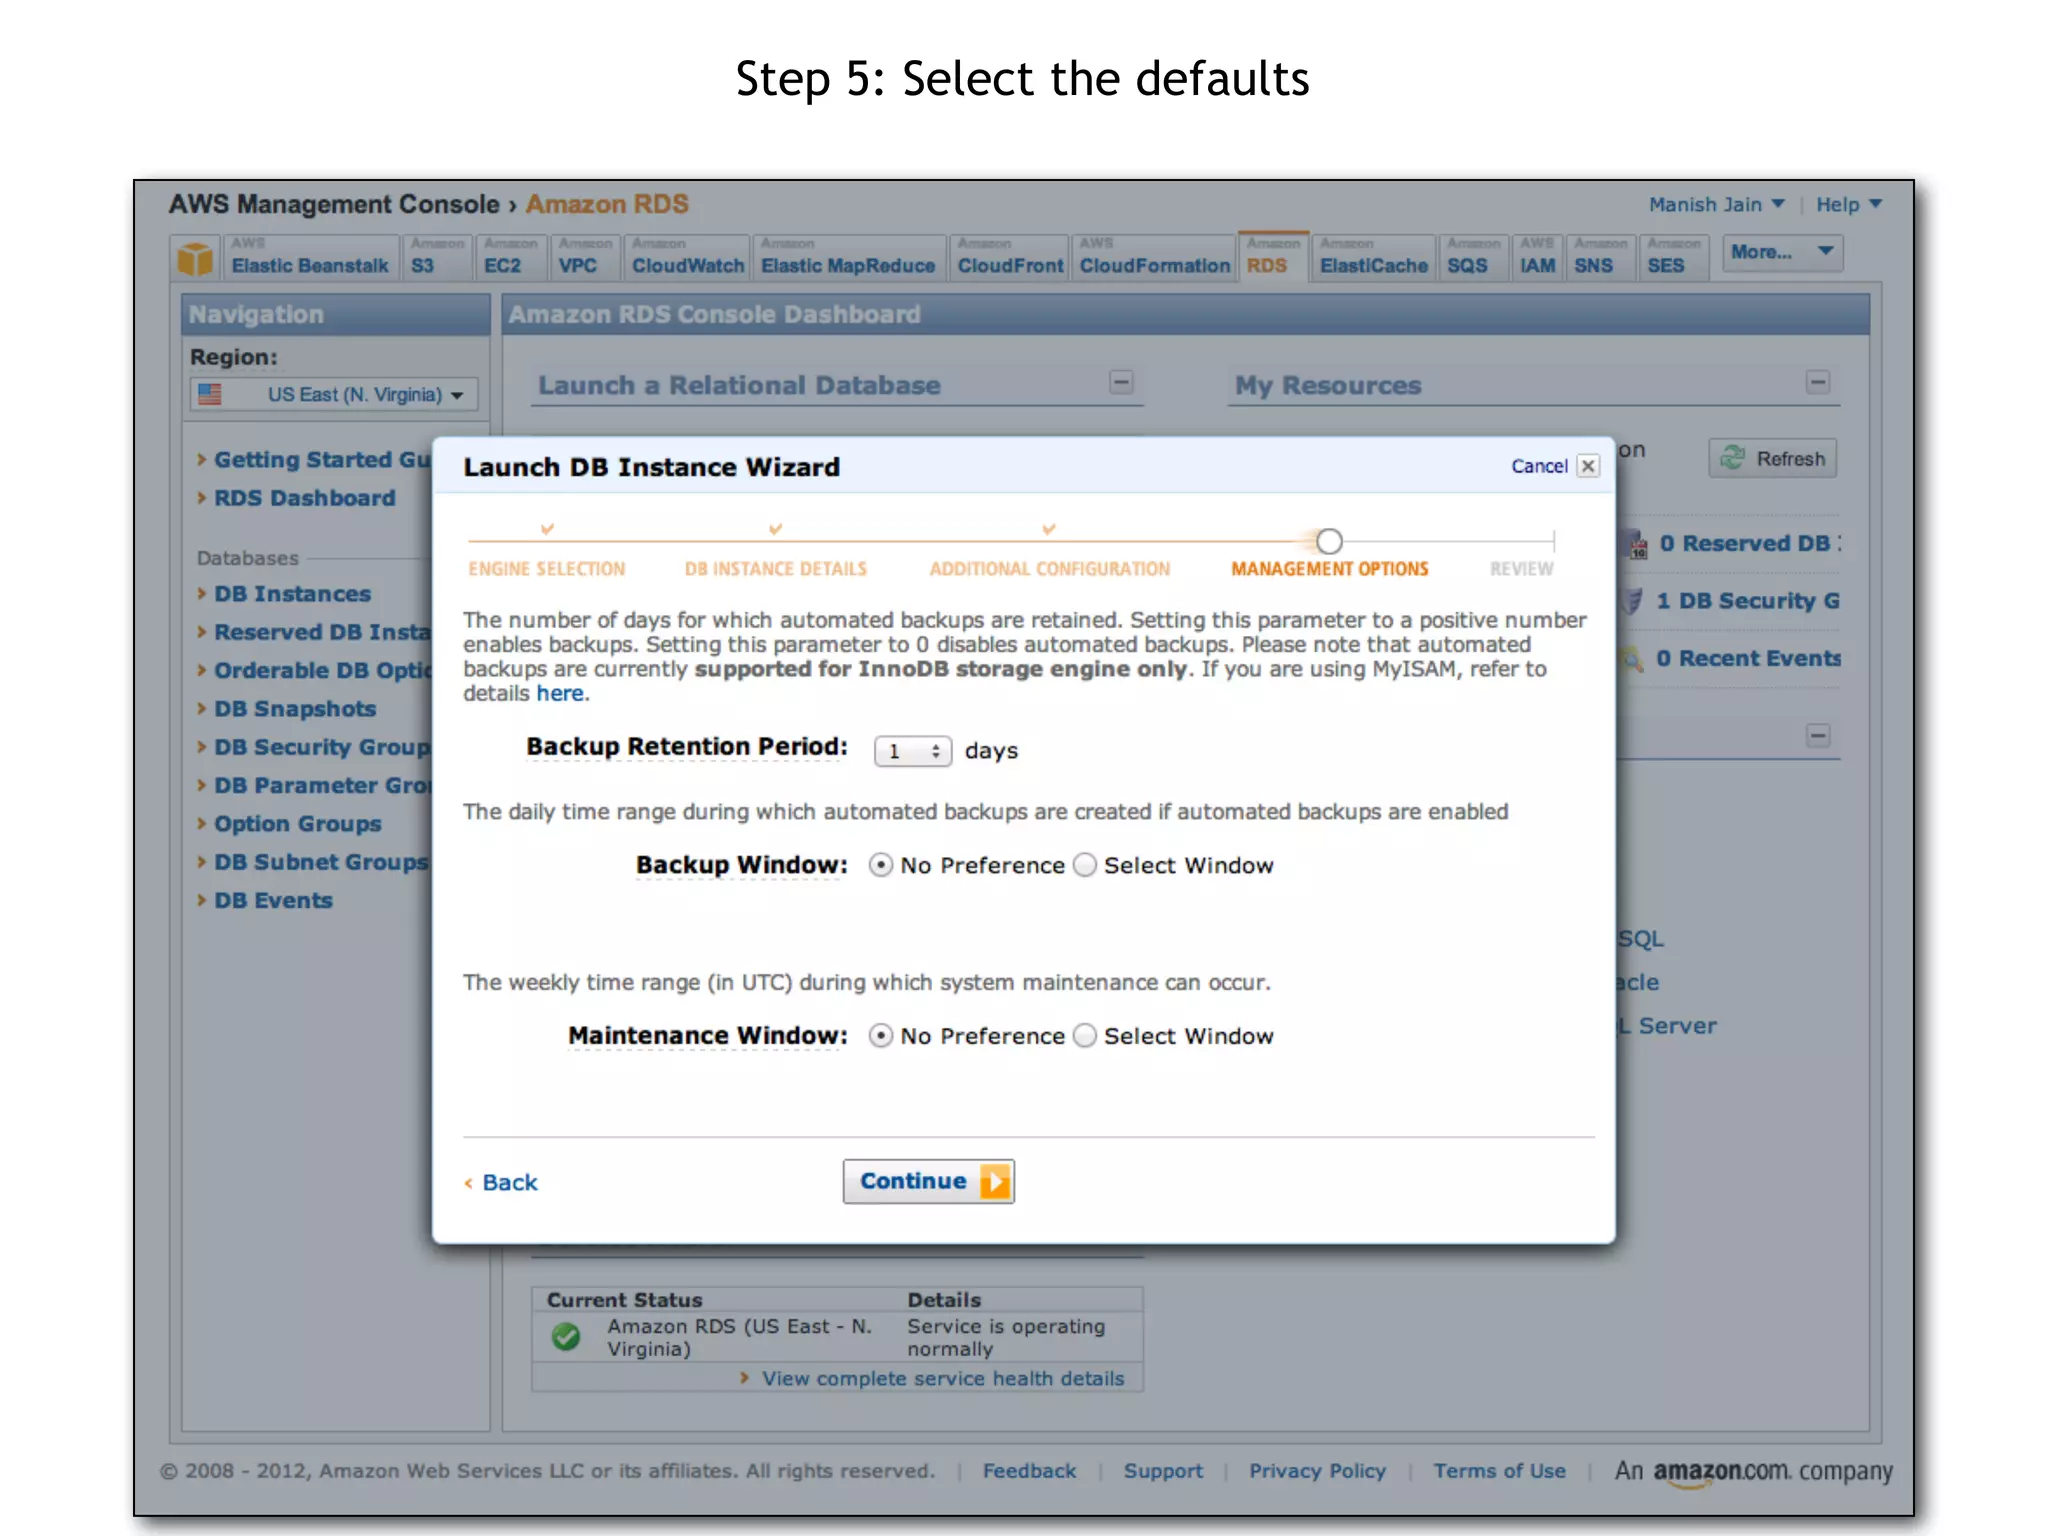Collapse the lower right panel minus icon
Viewport: 2048px width, 1536px height.
tap(1818, 736)
